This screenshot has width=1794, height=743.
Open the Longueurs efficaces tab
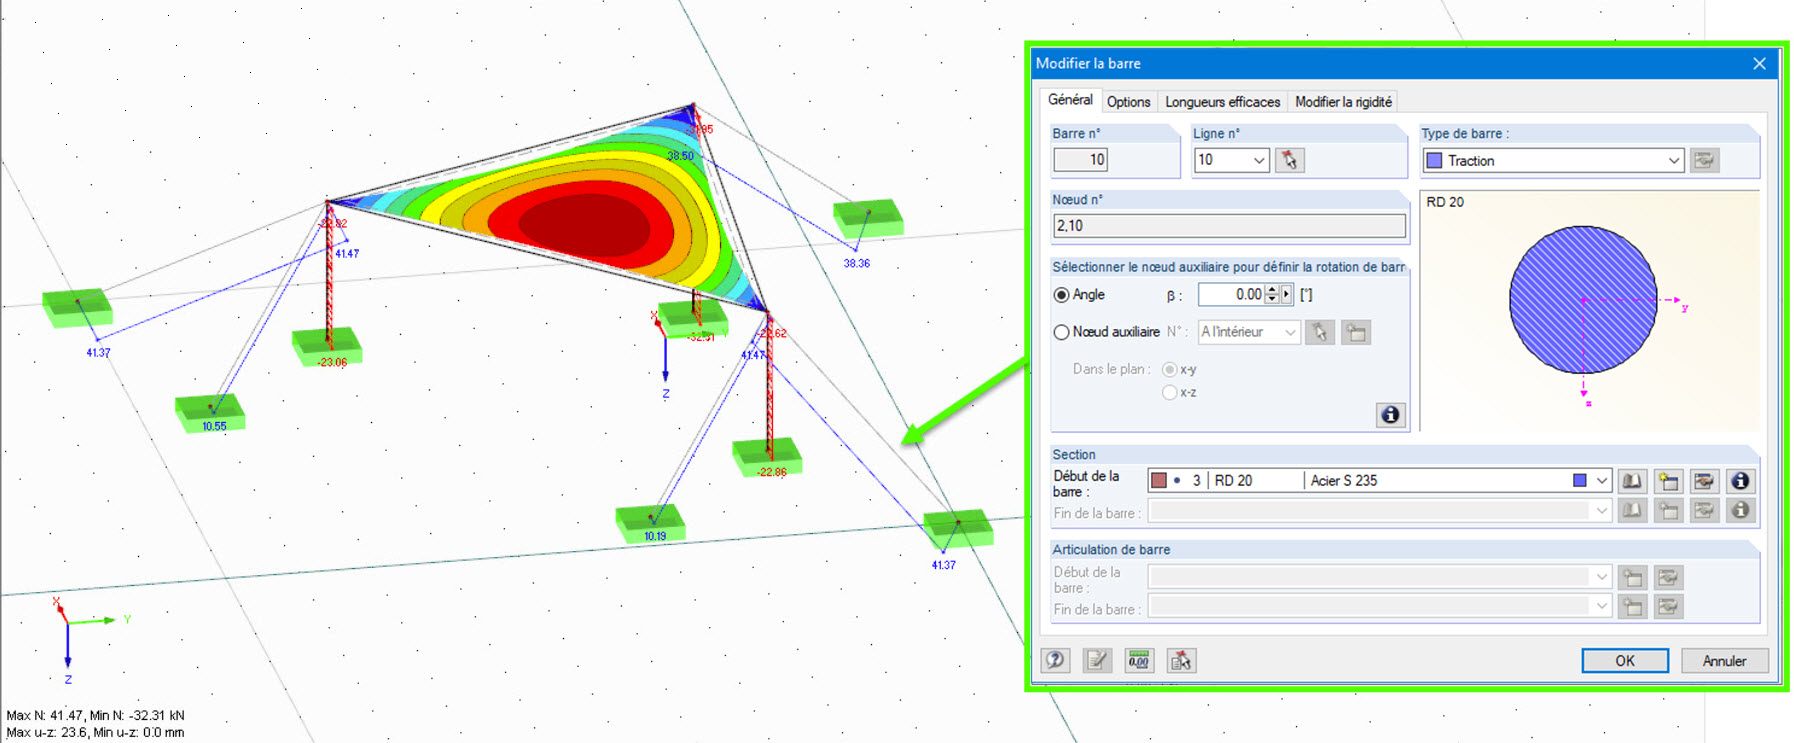click(x=1222, y=102)
